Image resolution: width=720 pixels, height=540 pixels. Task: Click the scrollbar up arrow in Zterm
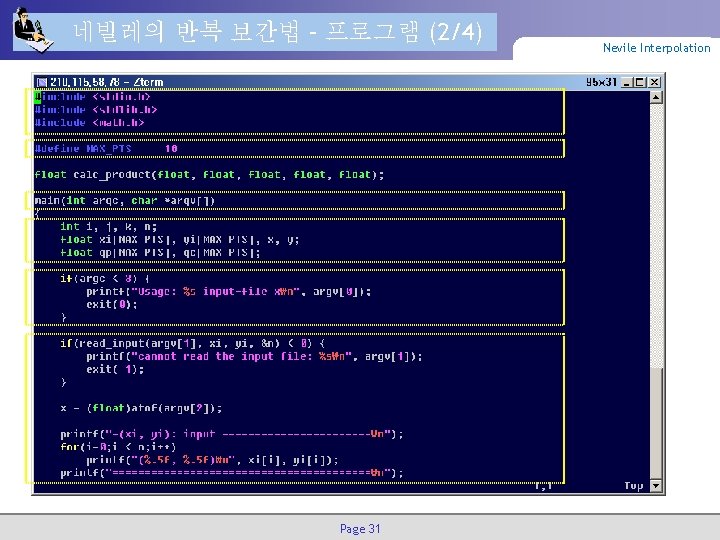(x=656, y=97)
